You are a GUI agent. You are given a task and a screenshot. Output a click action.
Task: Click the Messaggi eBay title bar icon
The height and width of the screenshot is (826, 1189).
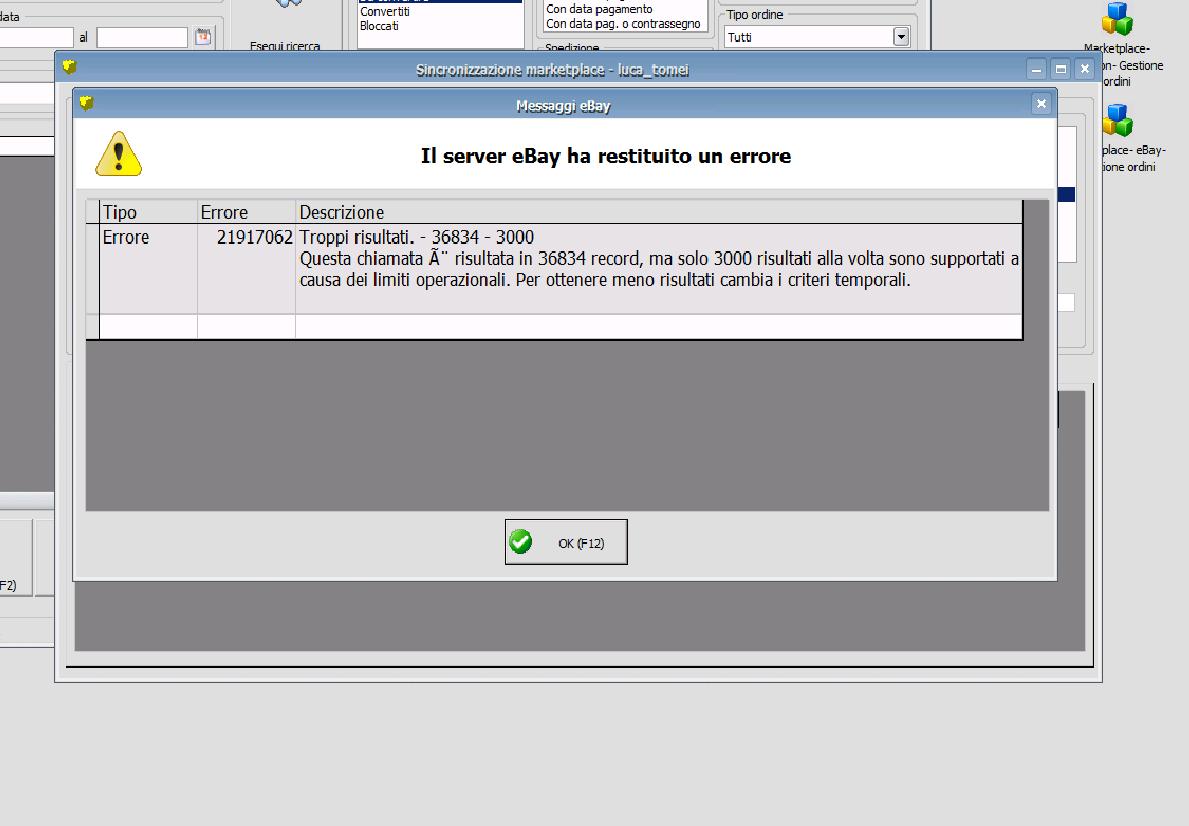click(x=86, y=102)
